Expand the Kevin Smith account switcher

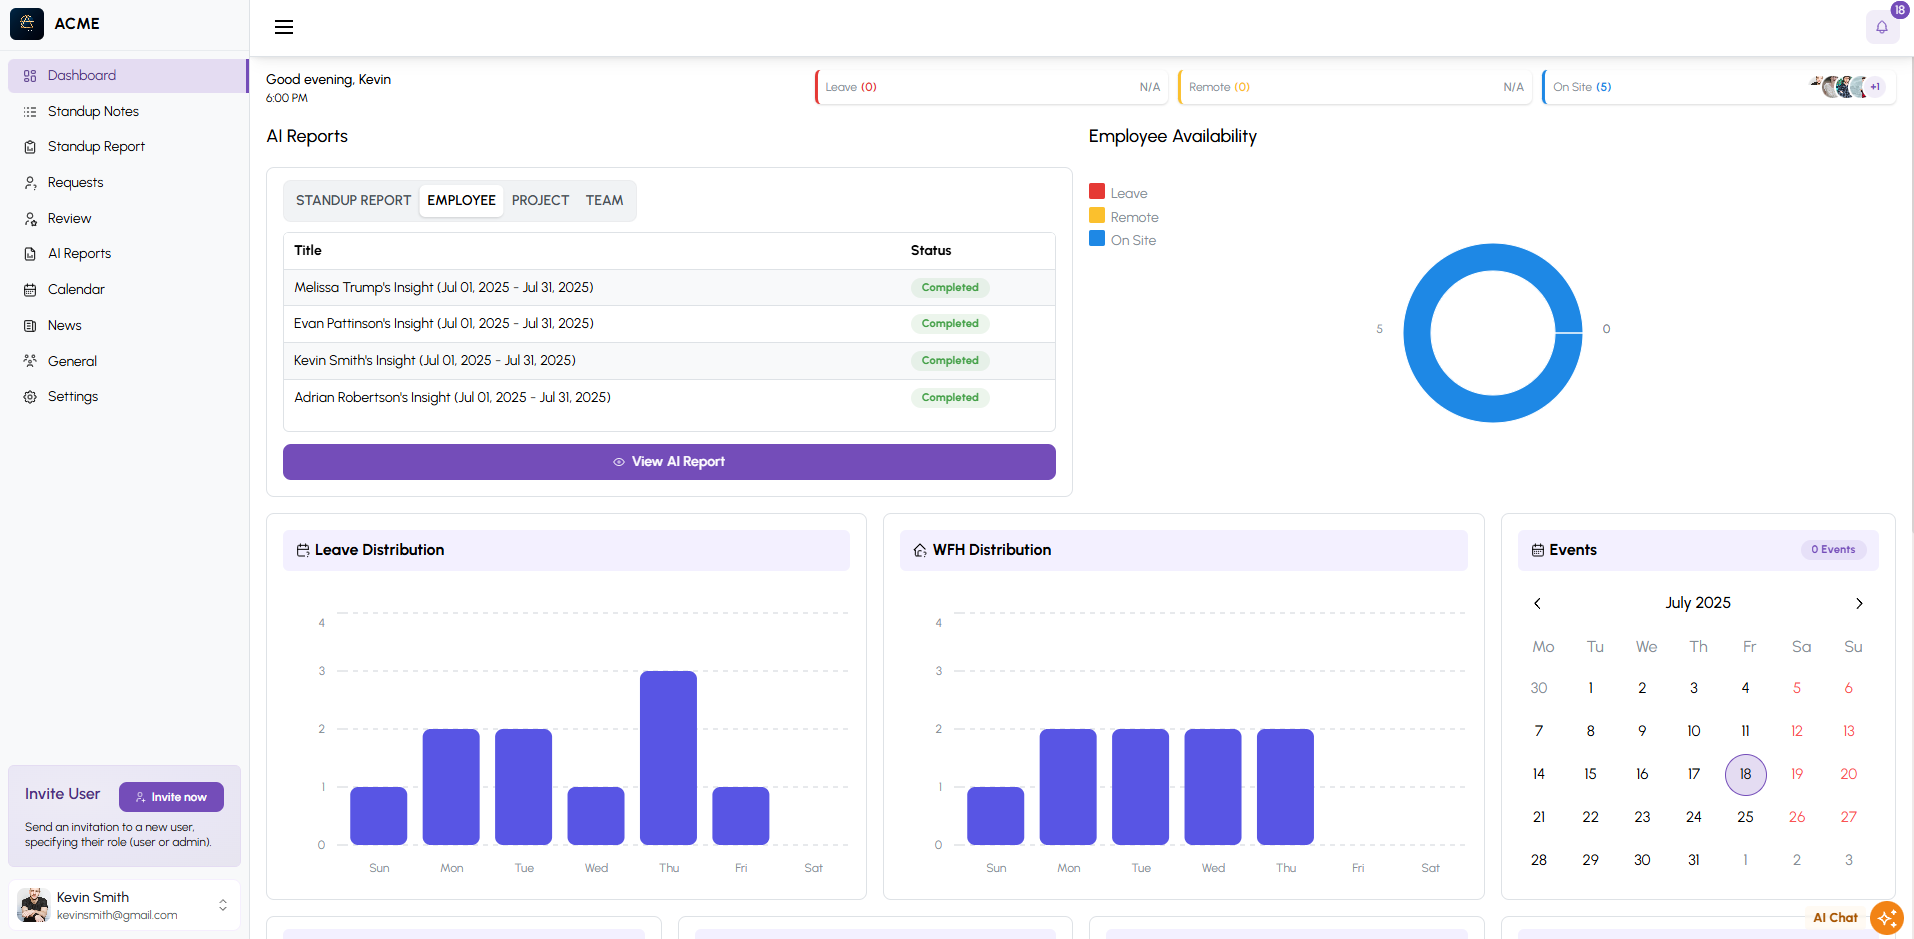tap(223, 905)
